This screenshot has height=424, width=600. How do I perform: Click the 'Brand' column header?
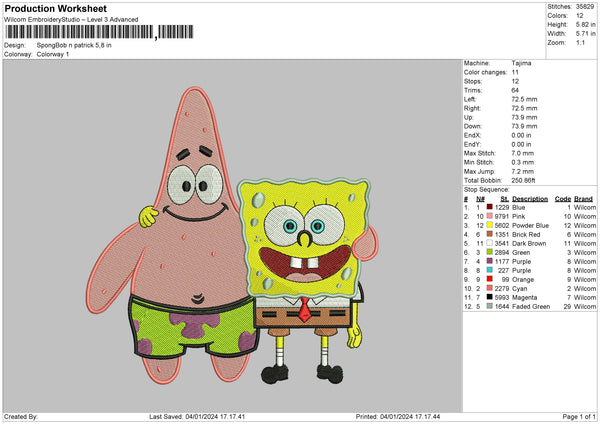tap(583, 199)
